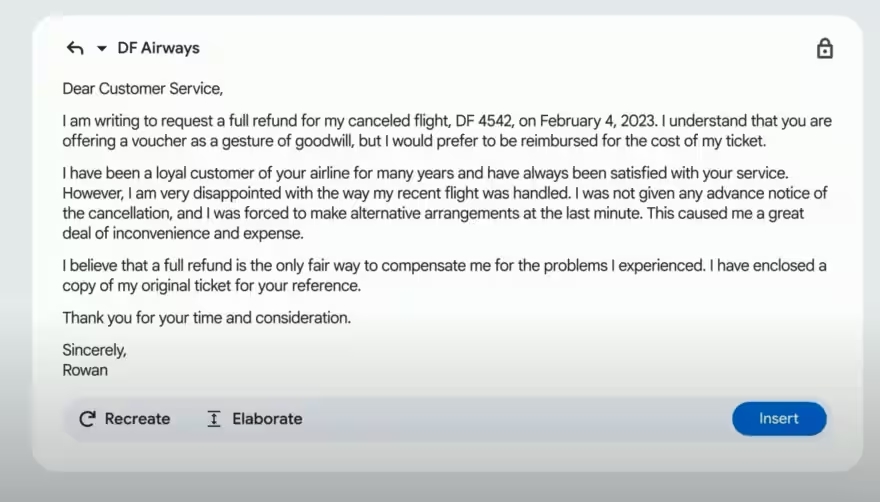Click the 'Rowan' signature name
Screen dimensions: 880x502
[x=85, y=370]
